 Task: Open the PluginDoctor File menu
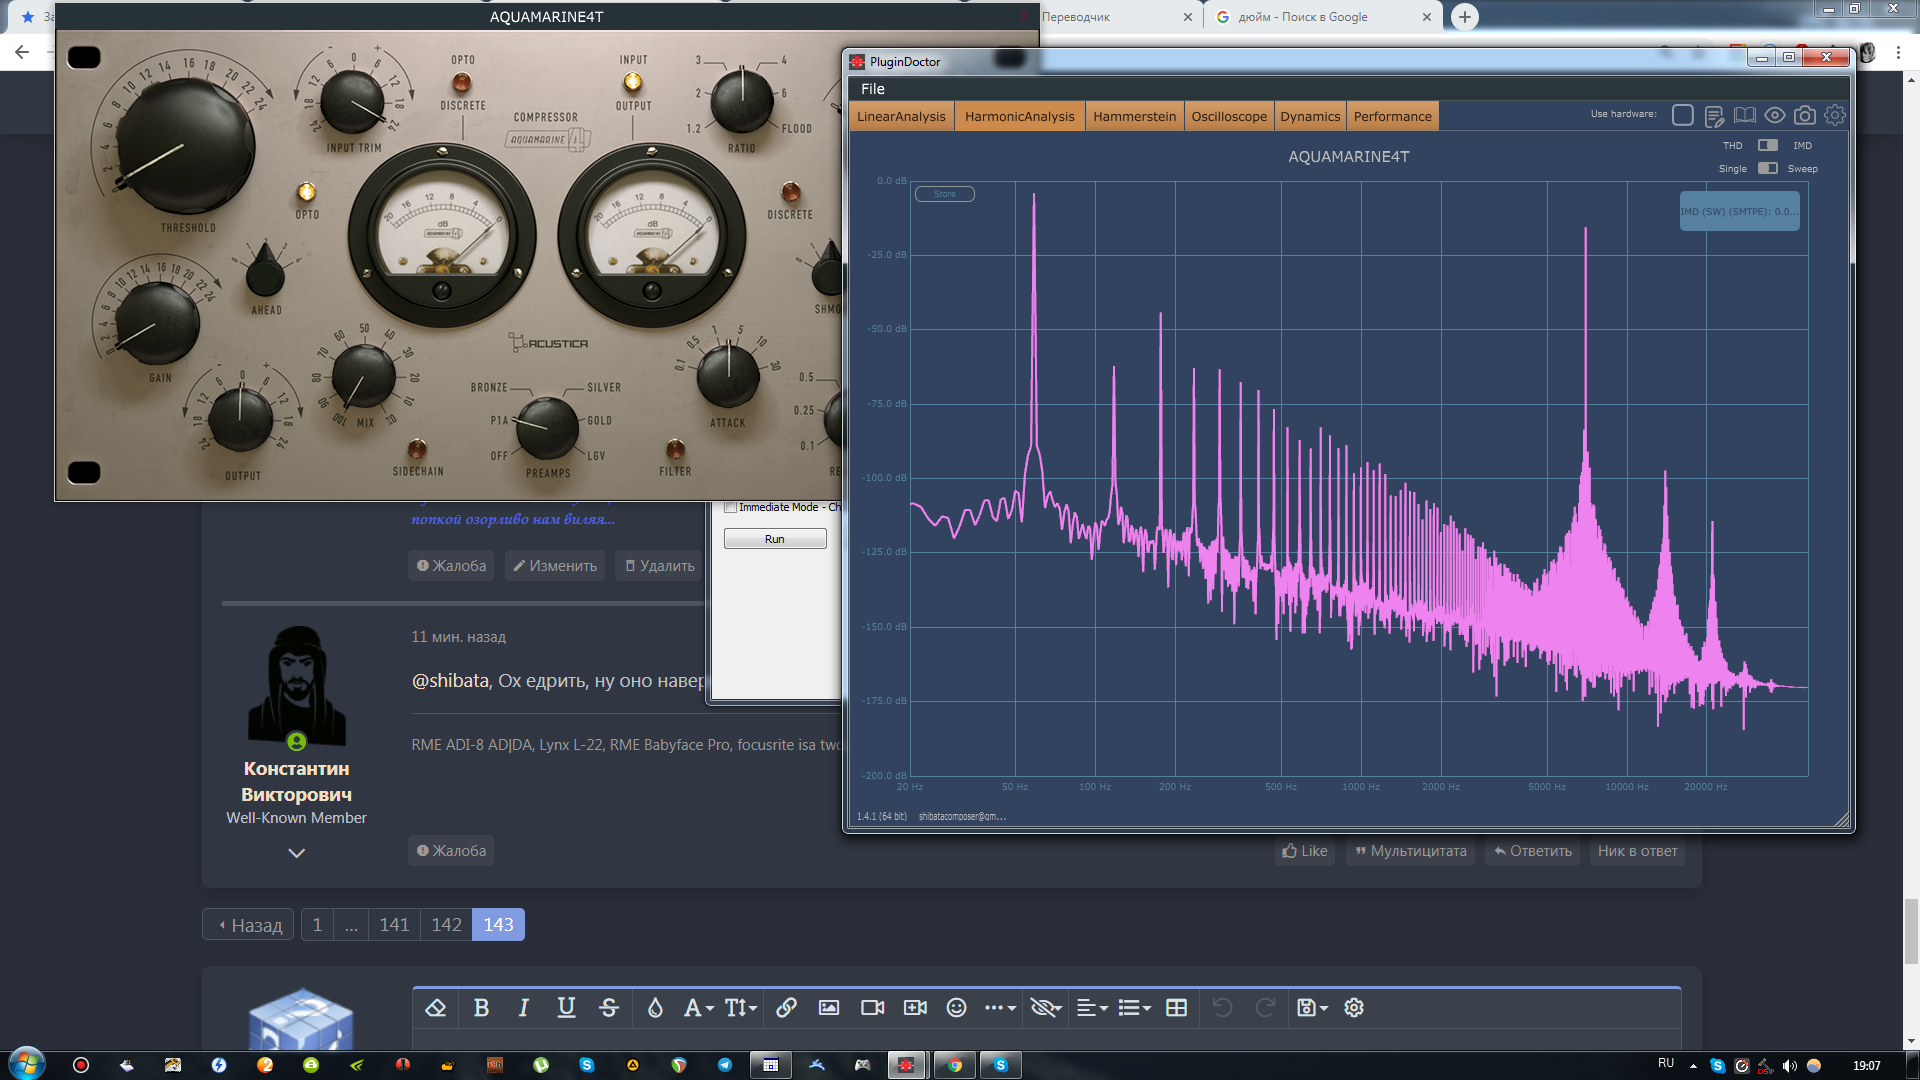click(x=873, y=89)
